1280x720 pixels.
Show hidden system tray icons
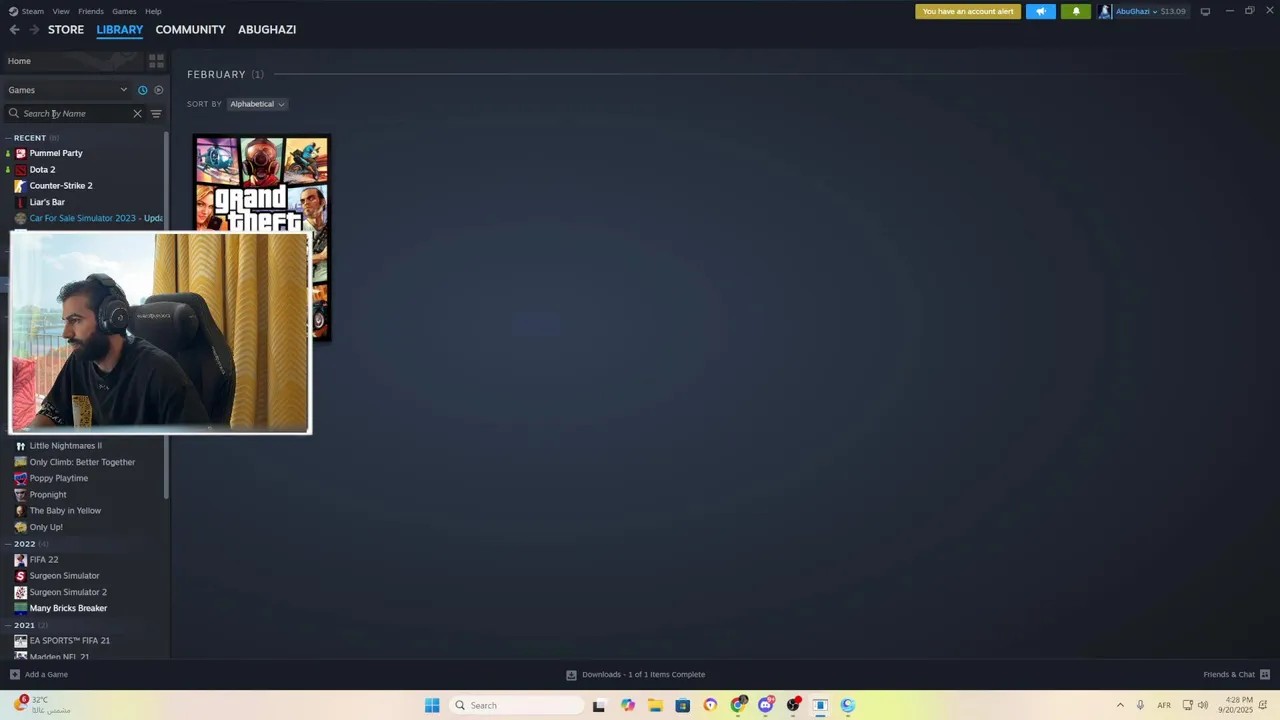click(x=1120, y=705)
